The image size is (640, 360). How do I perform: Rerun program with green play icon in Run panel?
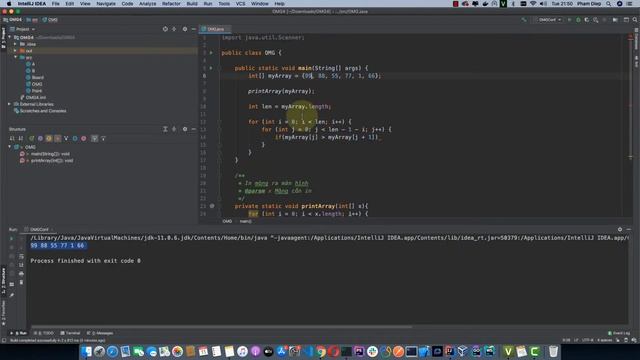(x=11, y=238)
